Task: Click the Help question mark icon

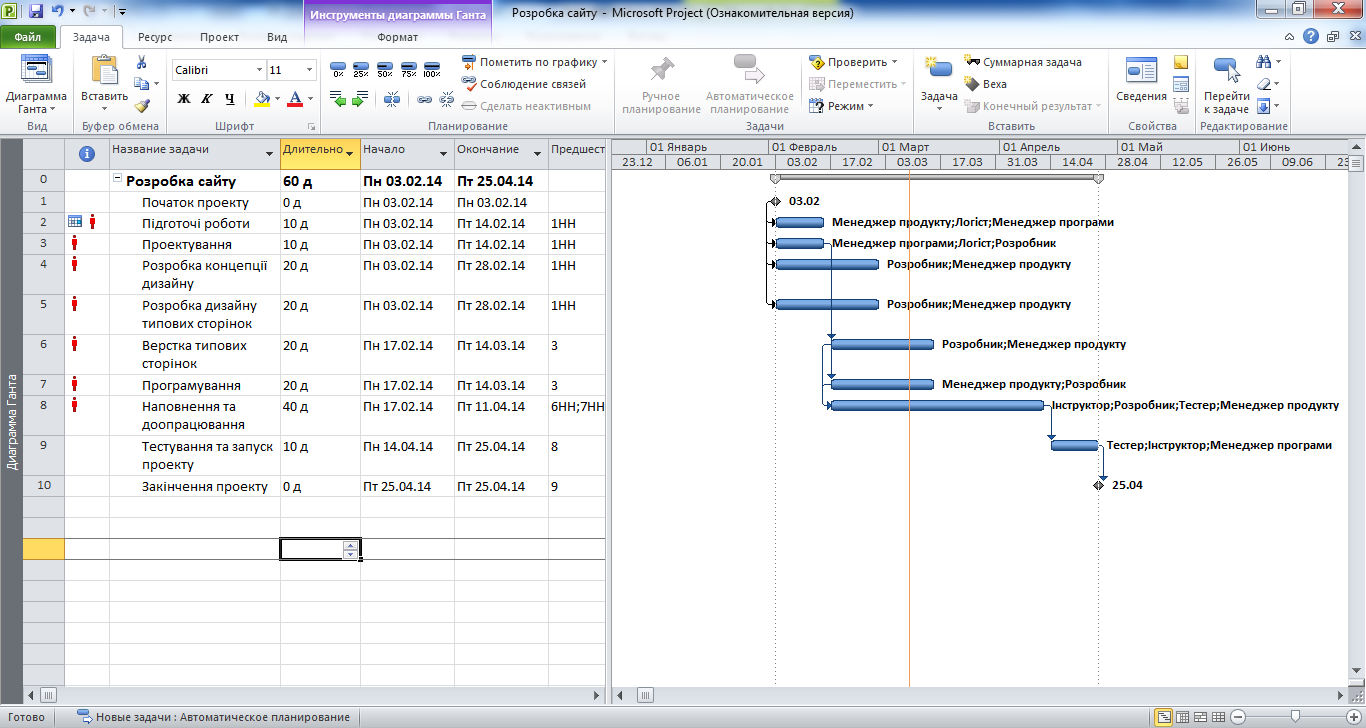Action: [1311, 37]
